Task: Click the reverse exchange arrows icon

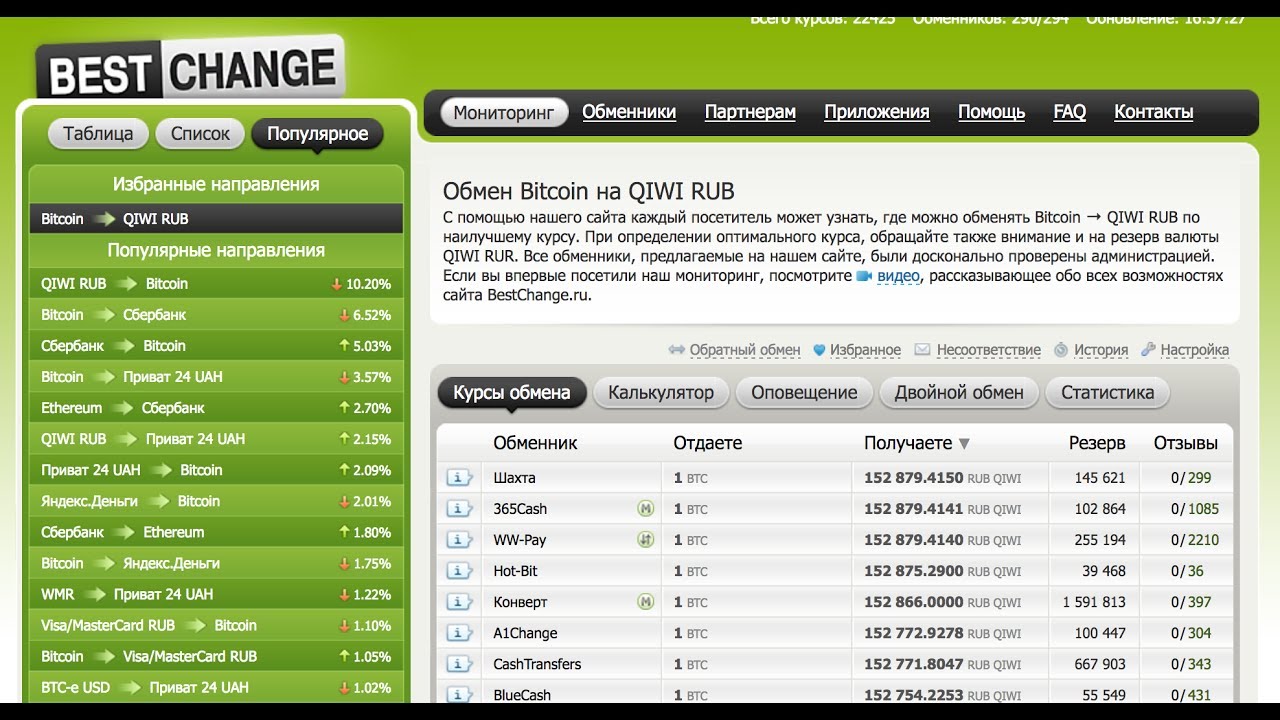Action: [677, 350]
